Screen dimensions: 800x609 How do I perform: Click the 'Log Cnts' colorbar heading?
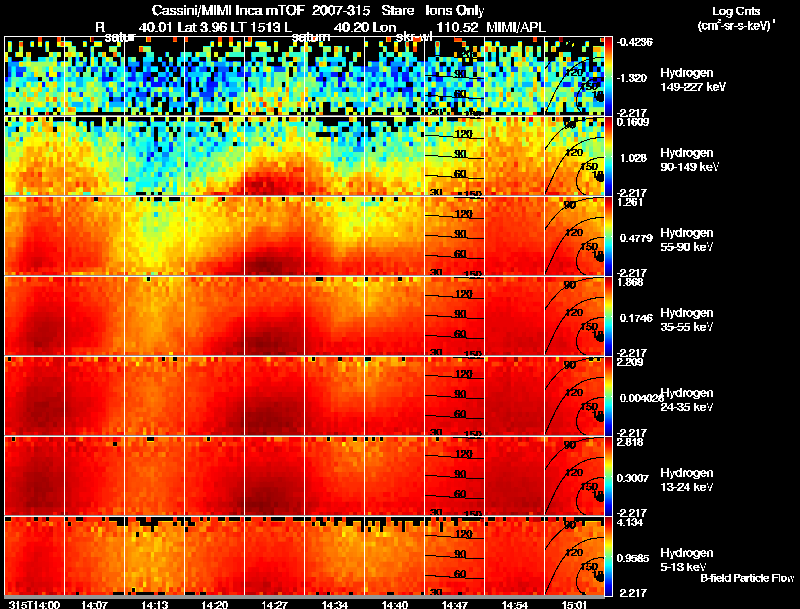pos(736,11)
